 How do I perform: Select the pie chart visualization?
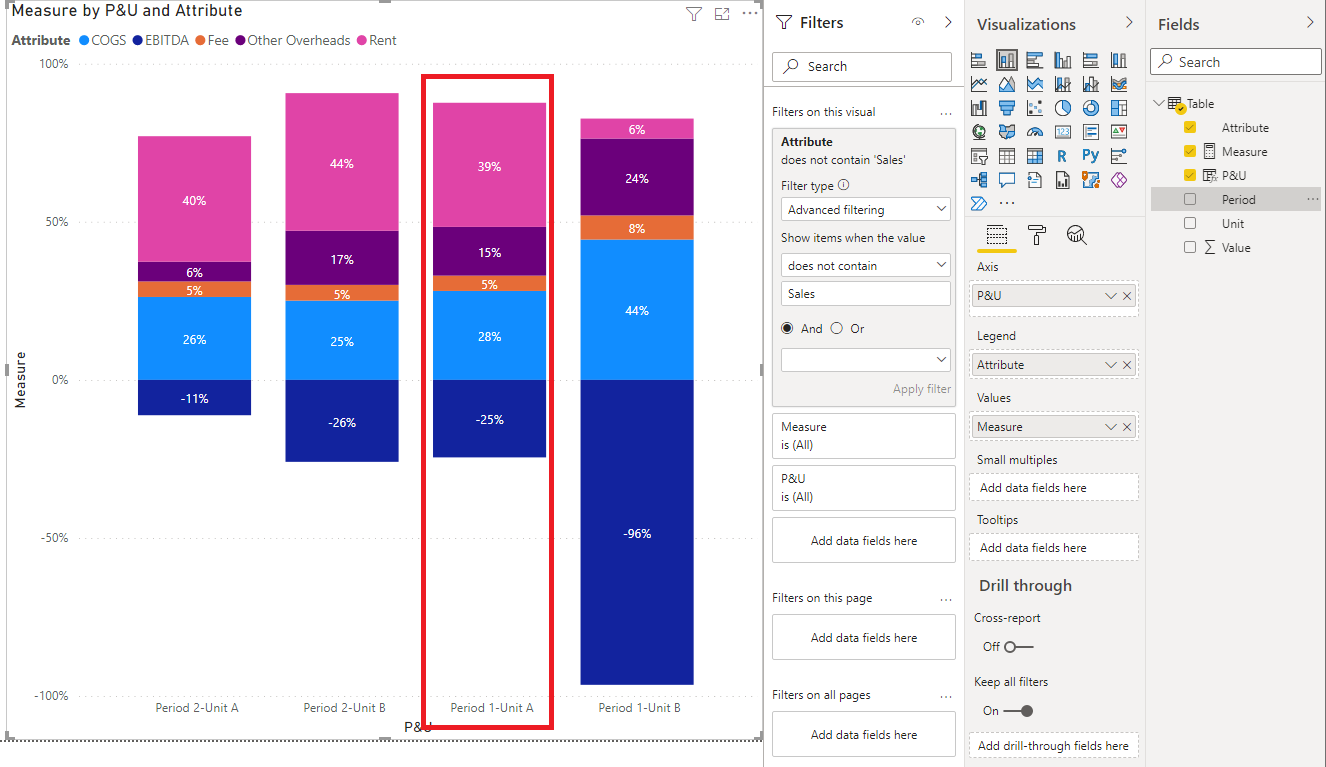coord(1063,108)
